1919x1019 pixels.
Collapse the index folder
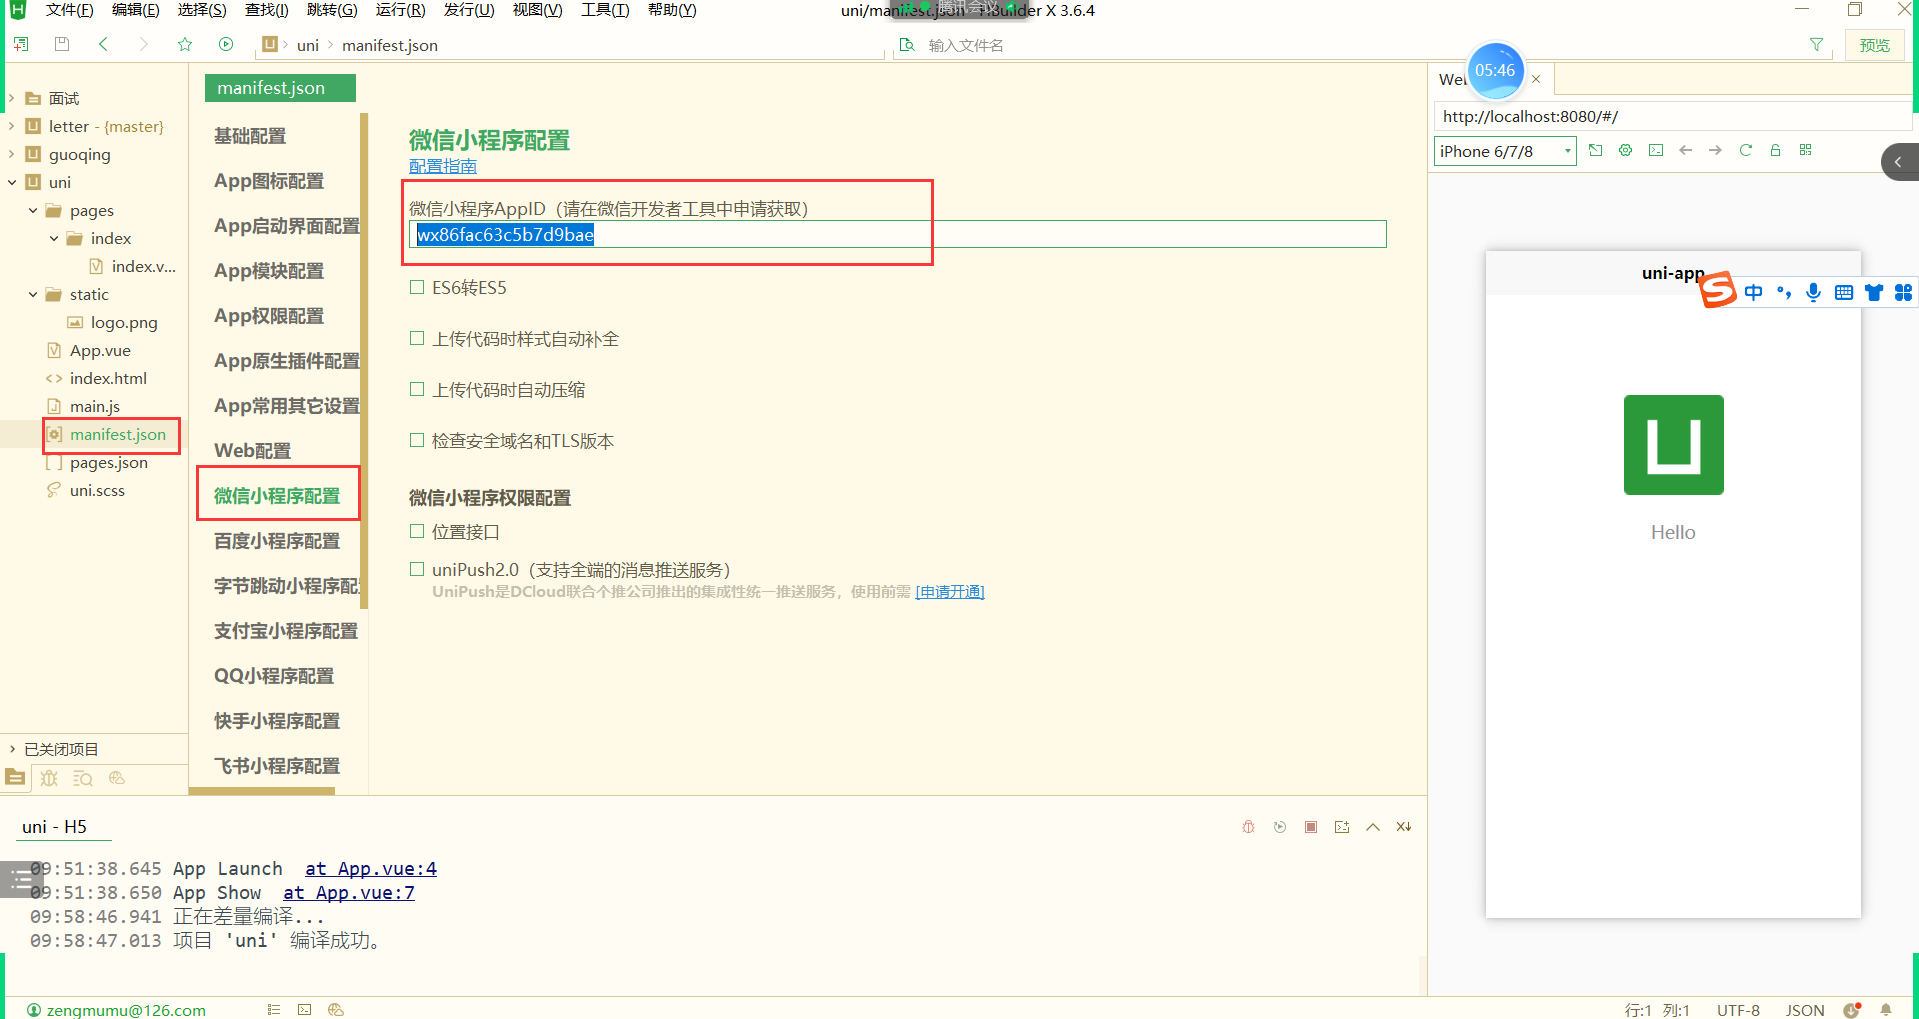(54, 238)
